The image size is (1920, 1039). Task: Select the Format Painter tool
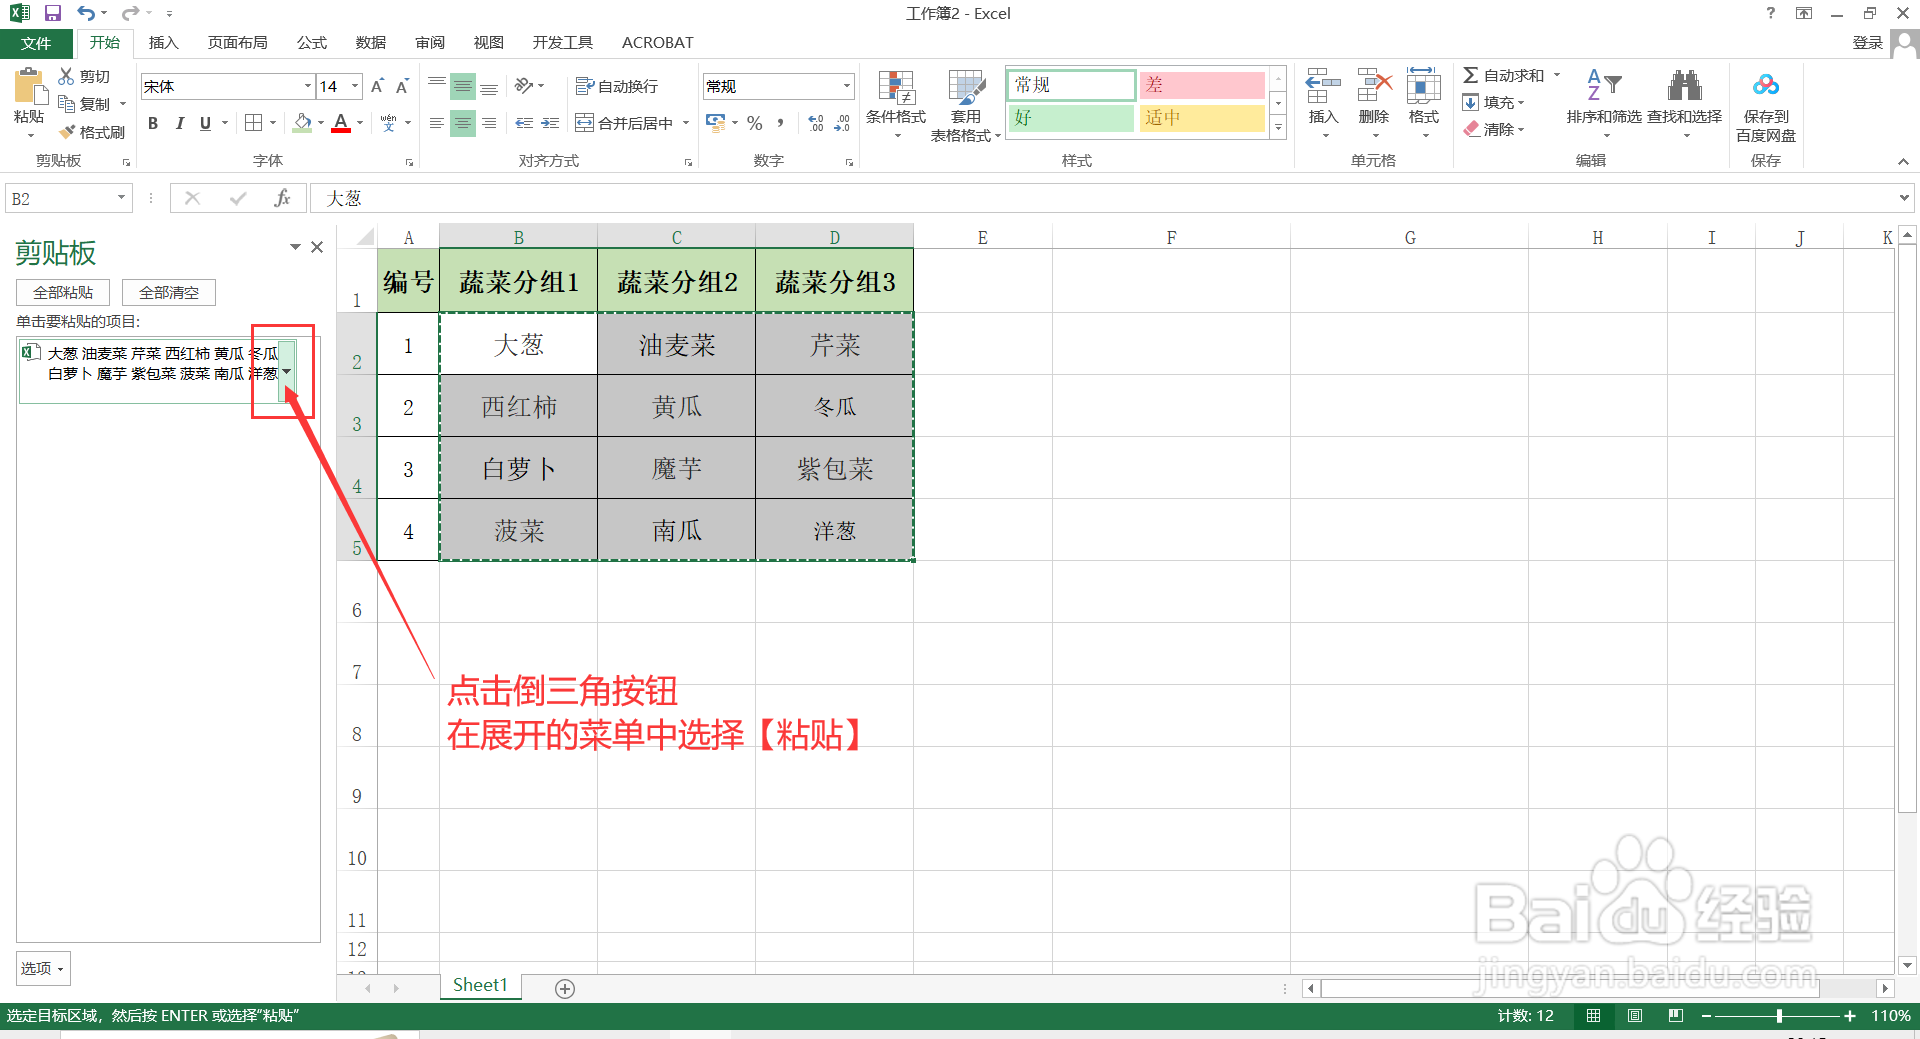pos(93,131)
